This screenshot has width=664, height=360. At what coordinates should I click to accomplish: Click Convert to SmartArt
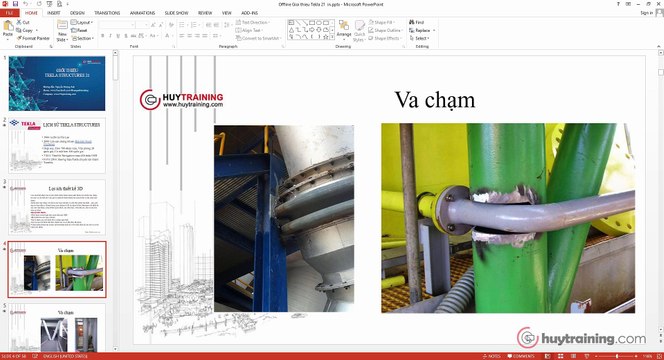coord(260,38)
